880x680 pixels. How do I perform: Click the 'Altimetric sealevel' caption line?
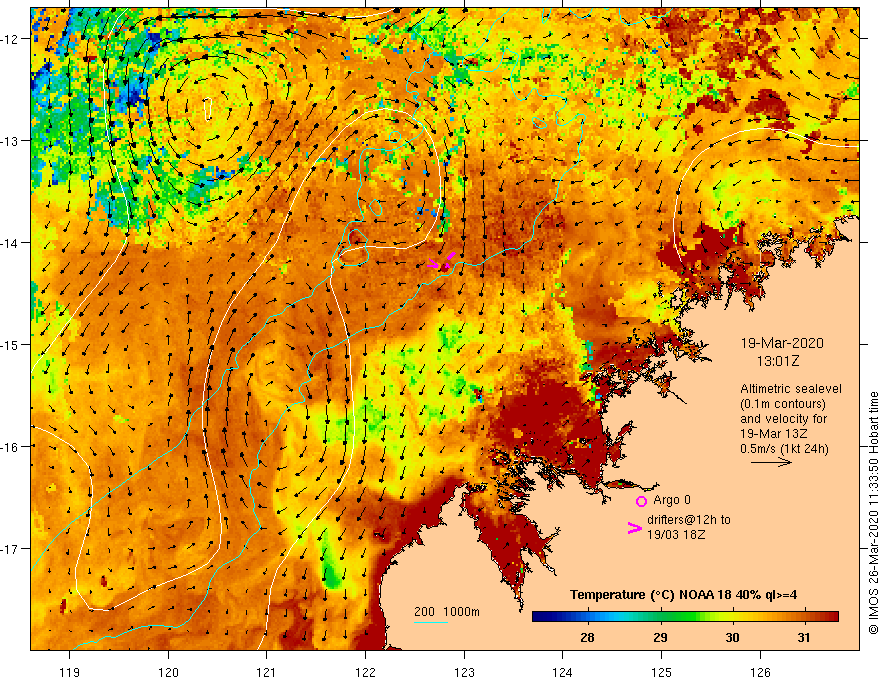tap(791, 389)
